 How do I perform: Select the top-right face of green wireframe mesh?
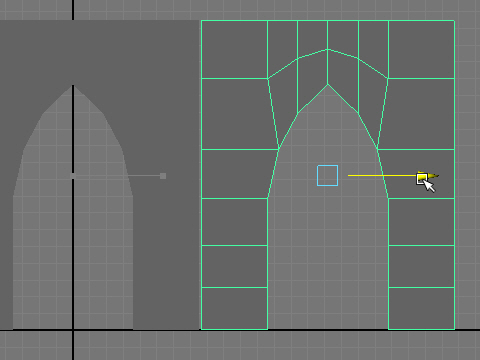421,49
